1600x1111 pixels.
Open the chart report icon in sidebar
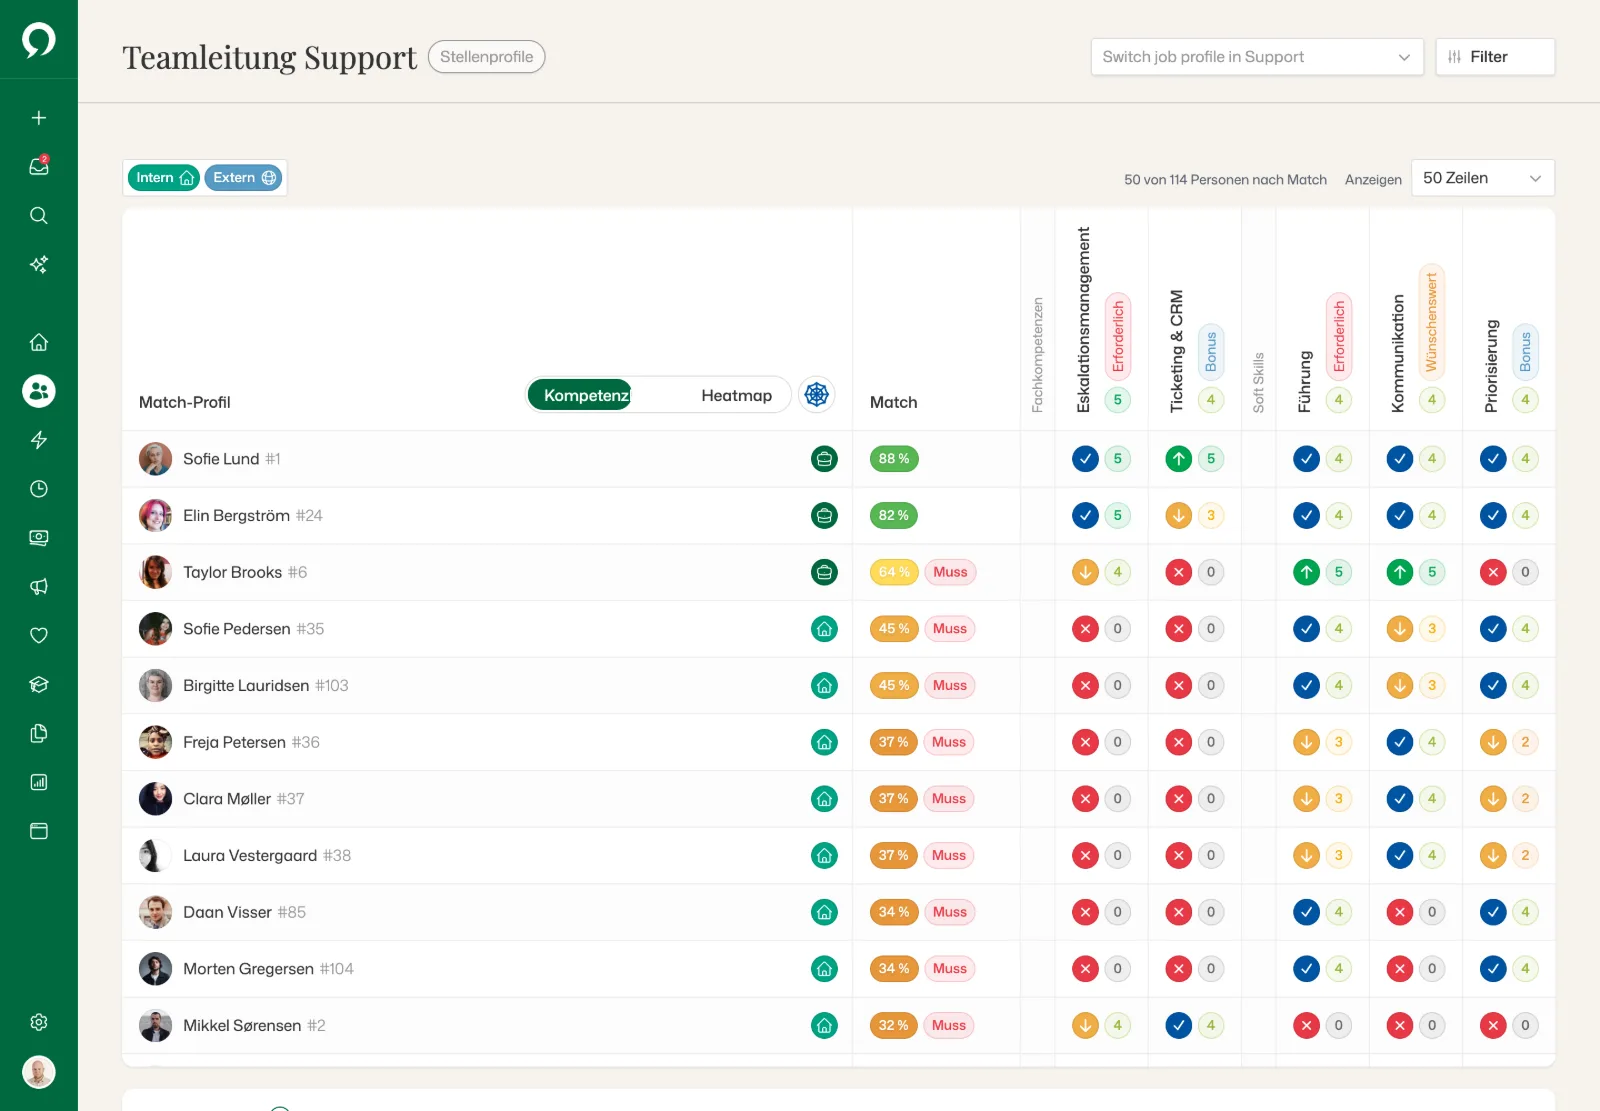pos(39,782)
